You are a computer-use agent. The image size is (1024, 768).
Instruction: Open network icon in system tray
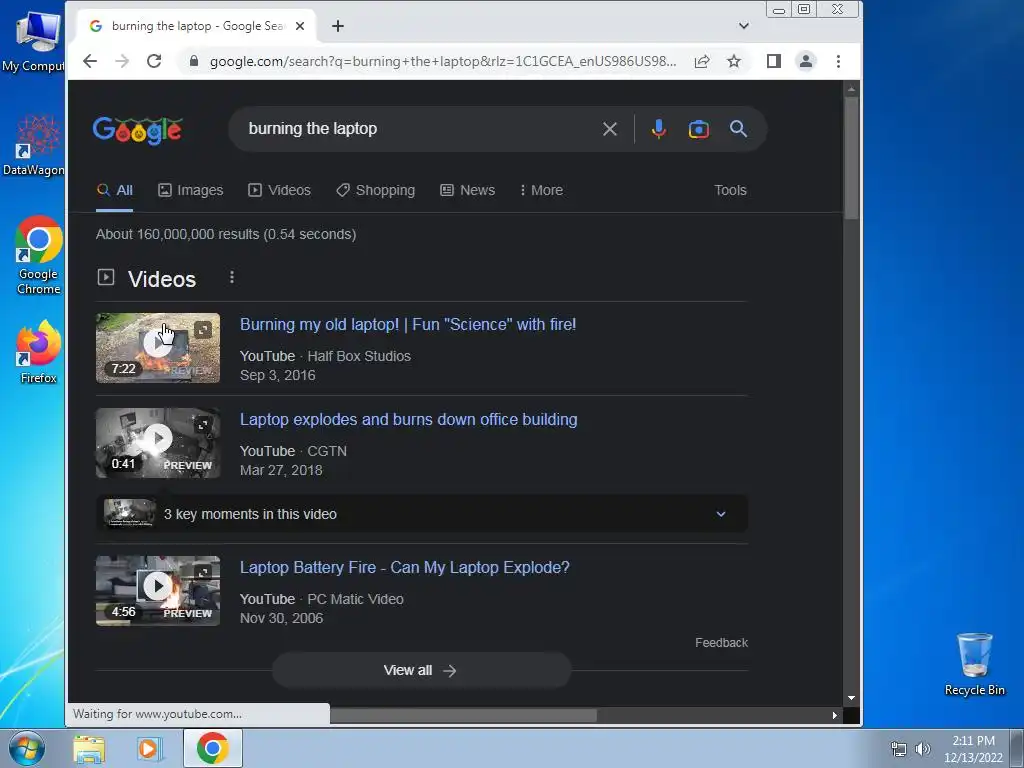pyautogui.click(x=899, y=749)
